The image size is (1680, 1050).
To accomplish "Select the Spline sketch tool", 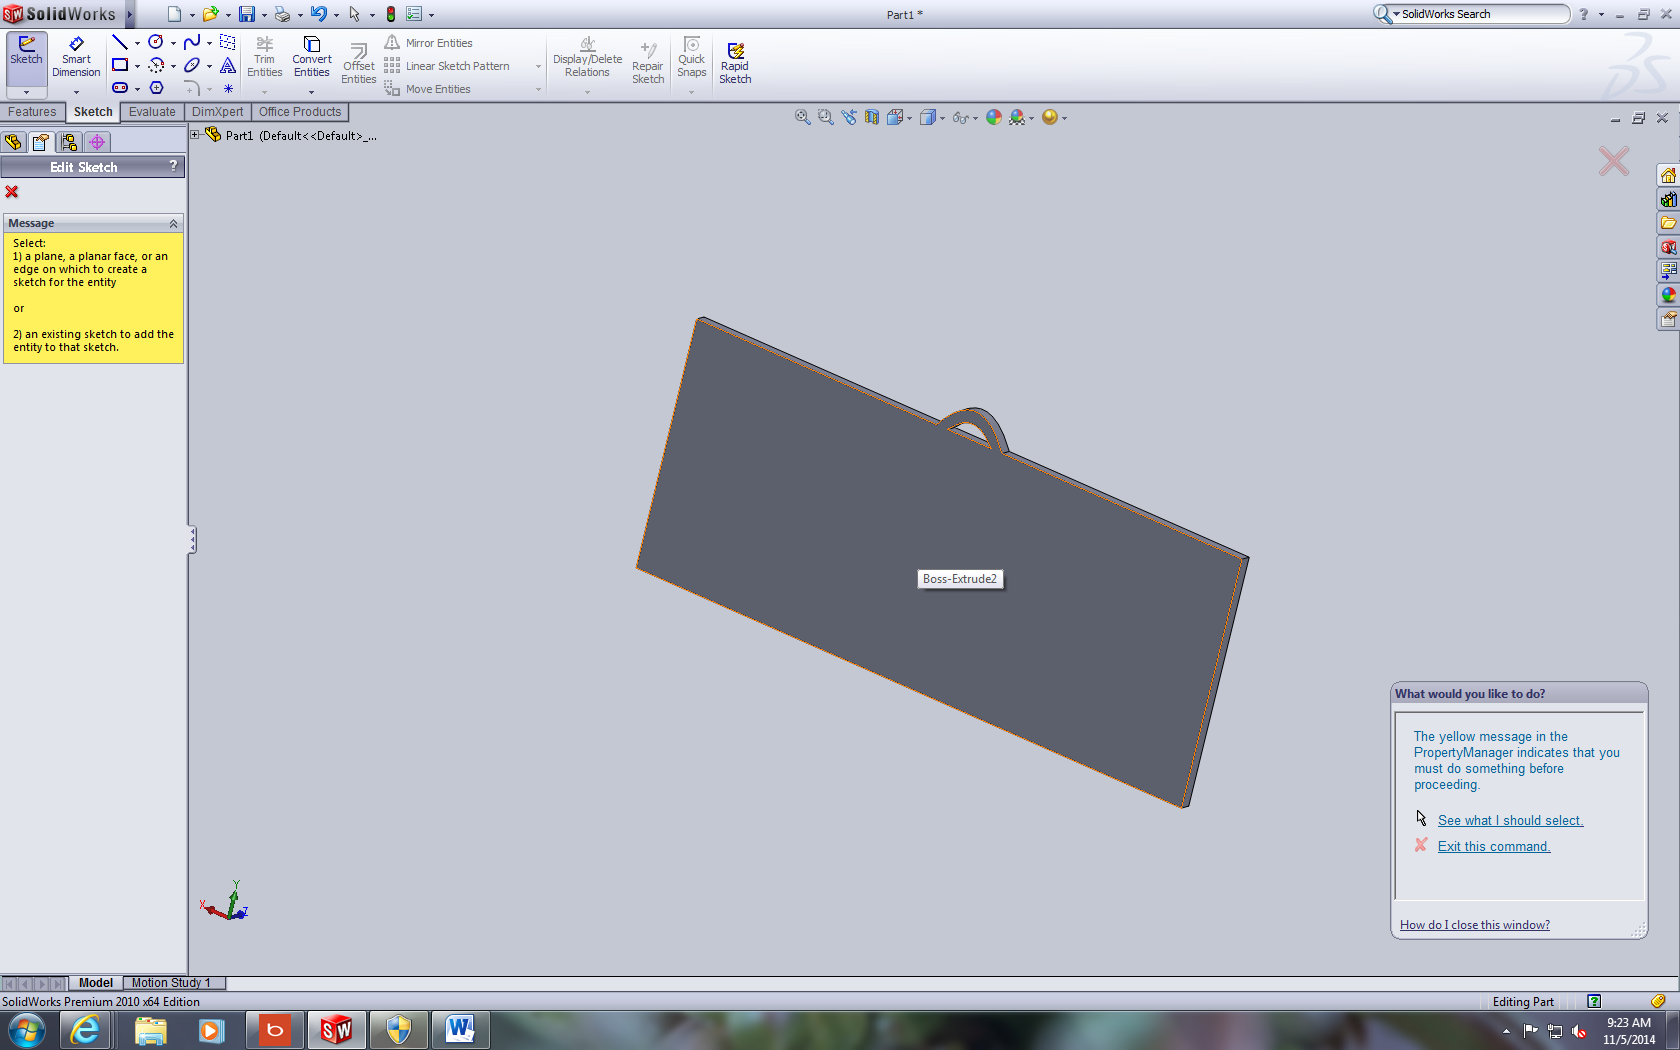I will (x=192, y=42).
